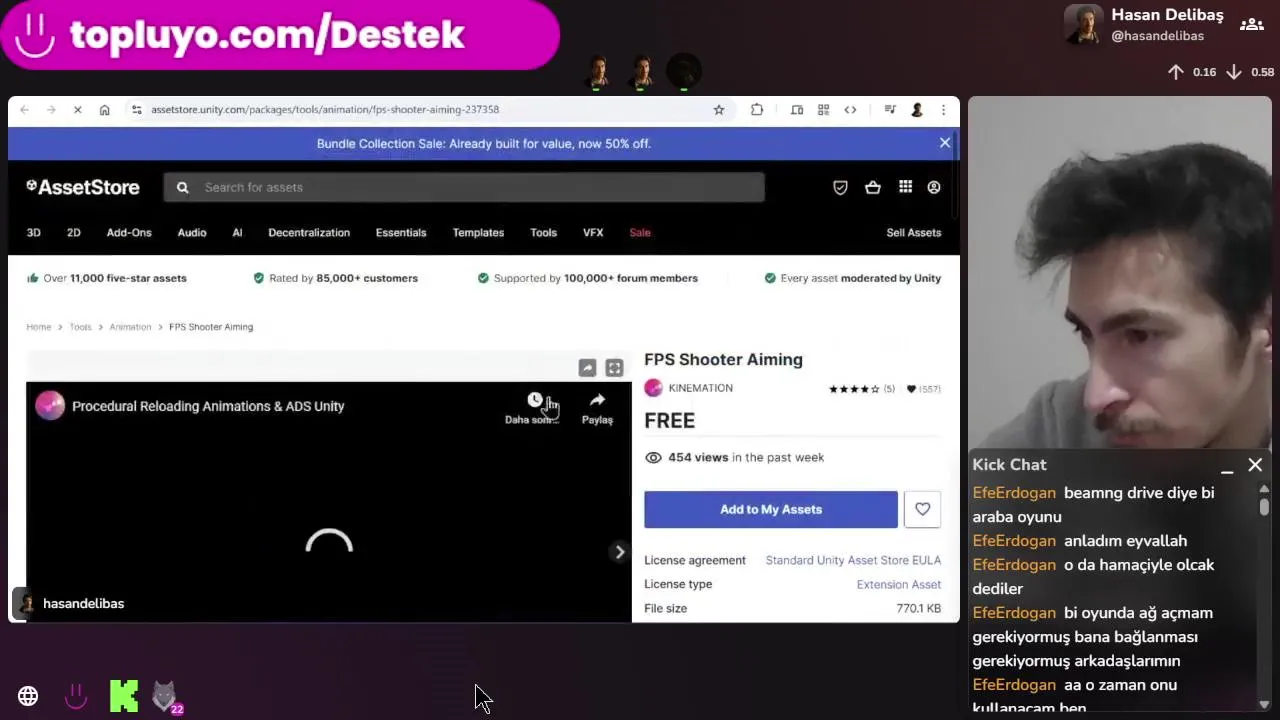Click Kick Chat scrollbar

(1264, 505)
